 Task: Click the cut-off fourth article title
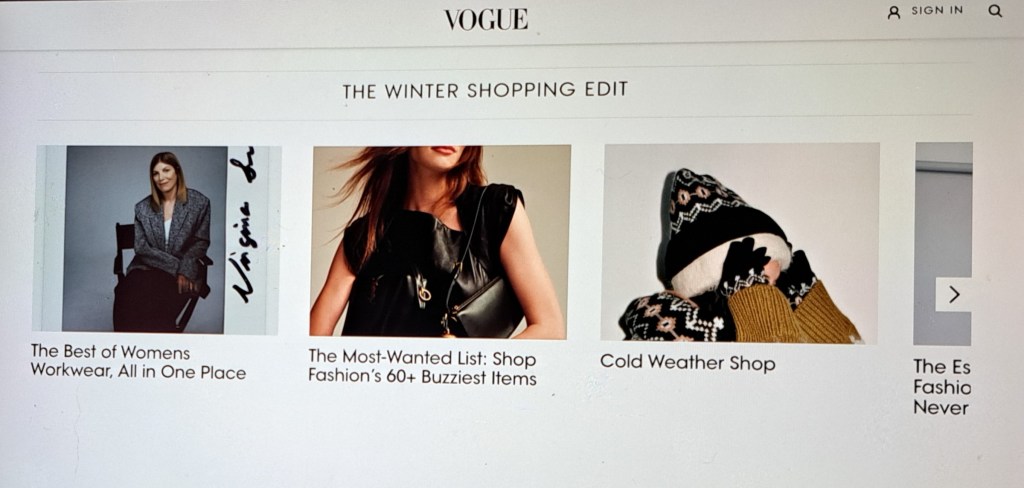pos(942,387)
